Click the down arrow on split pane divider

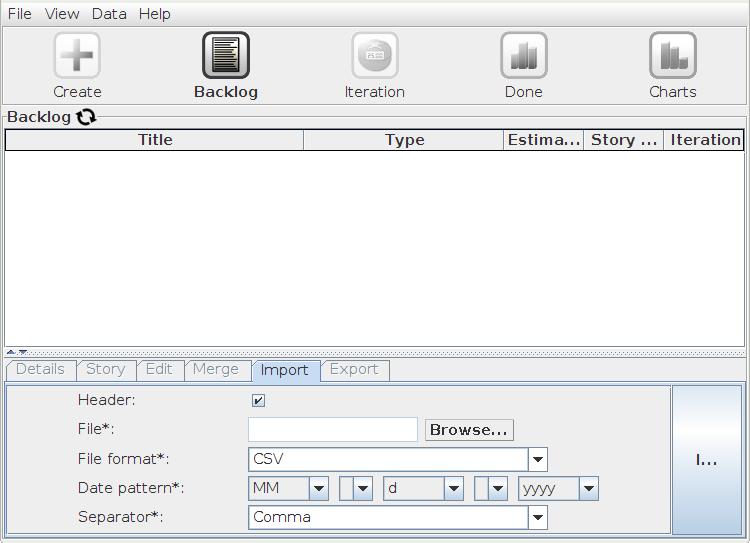point(22,352)
